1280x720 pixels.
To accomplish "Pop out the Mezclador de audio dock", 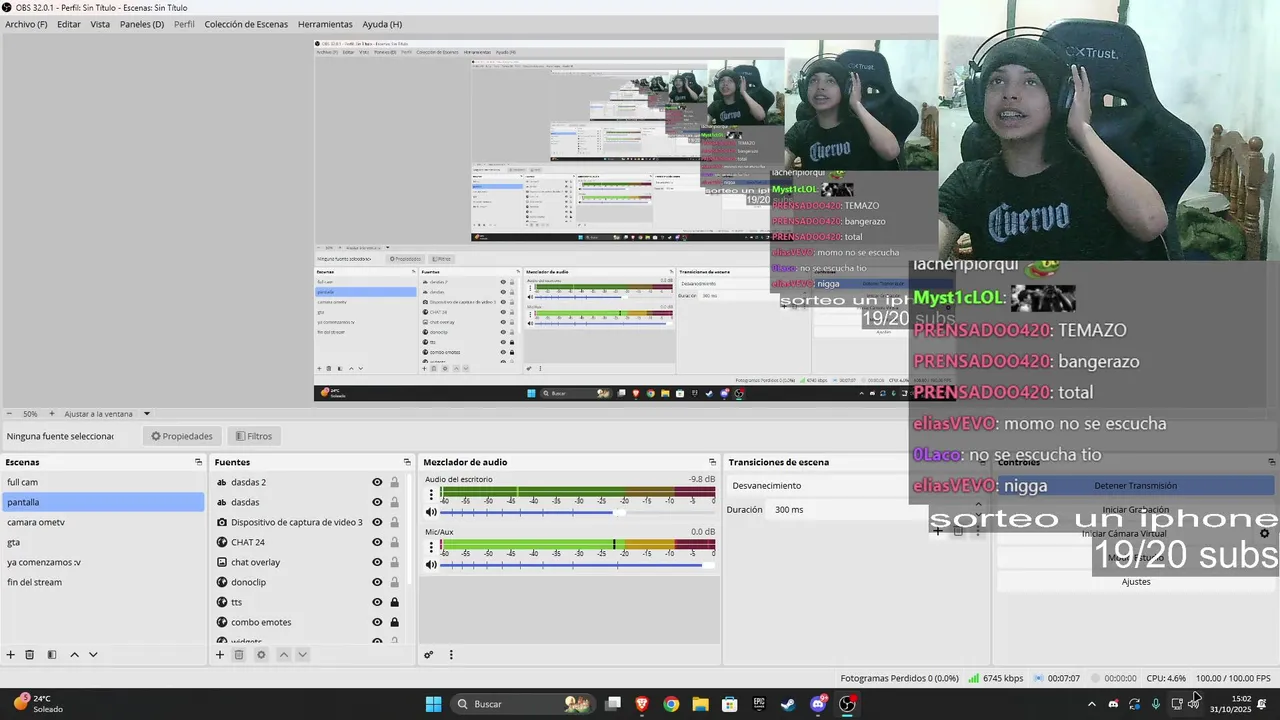I will 712,462.
